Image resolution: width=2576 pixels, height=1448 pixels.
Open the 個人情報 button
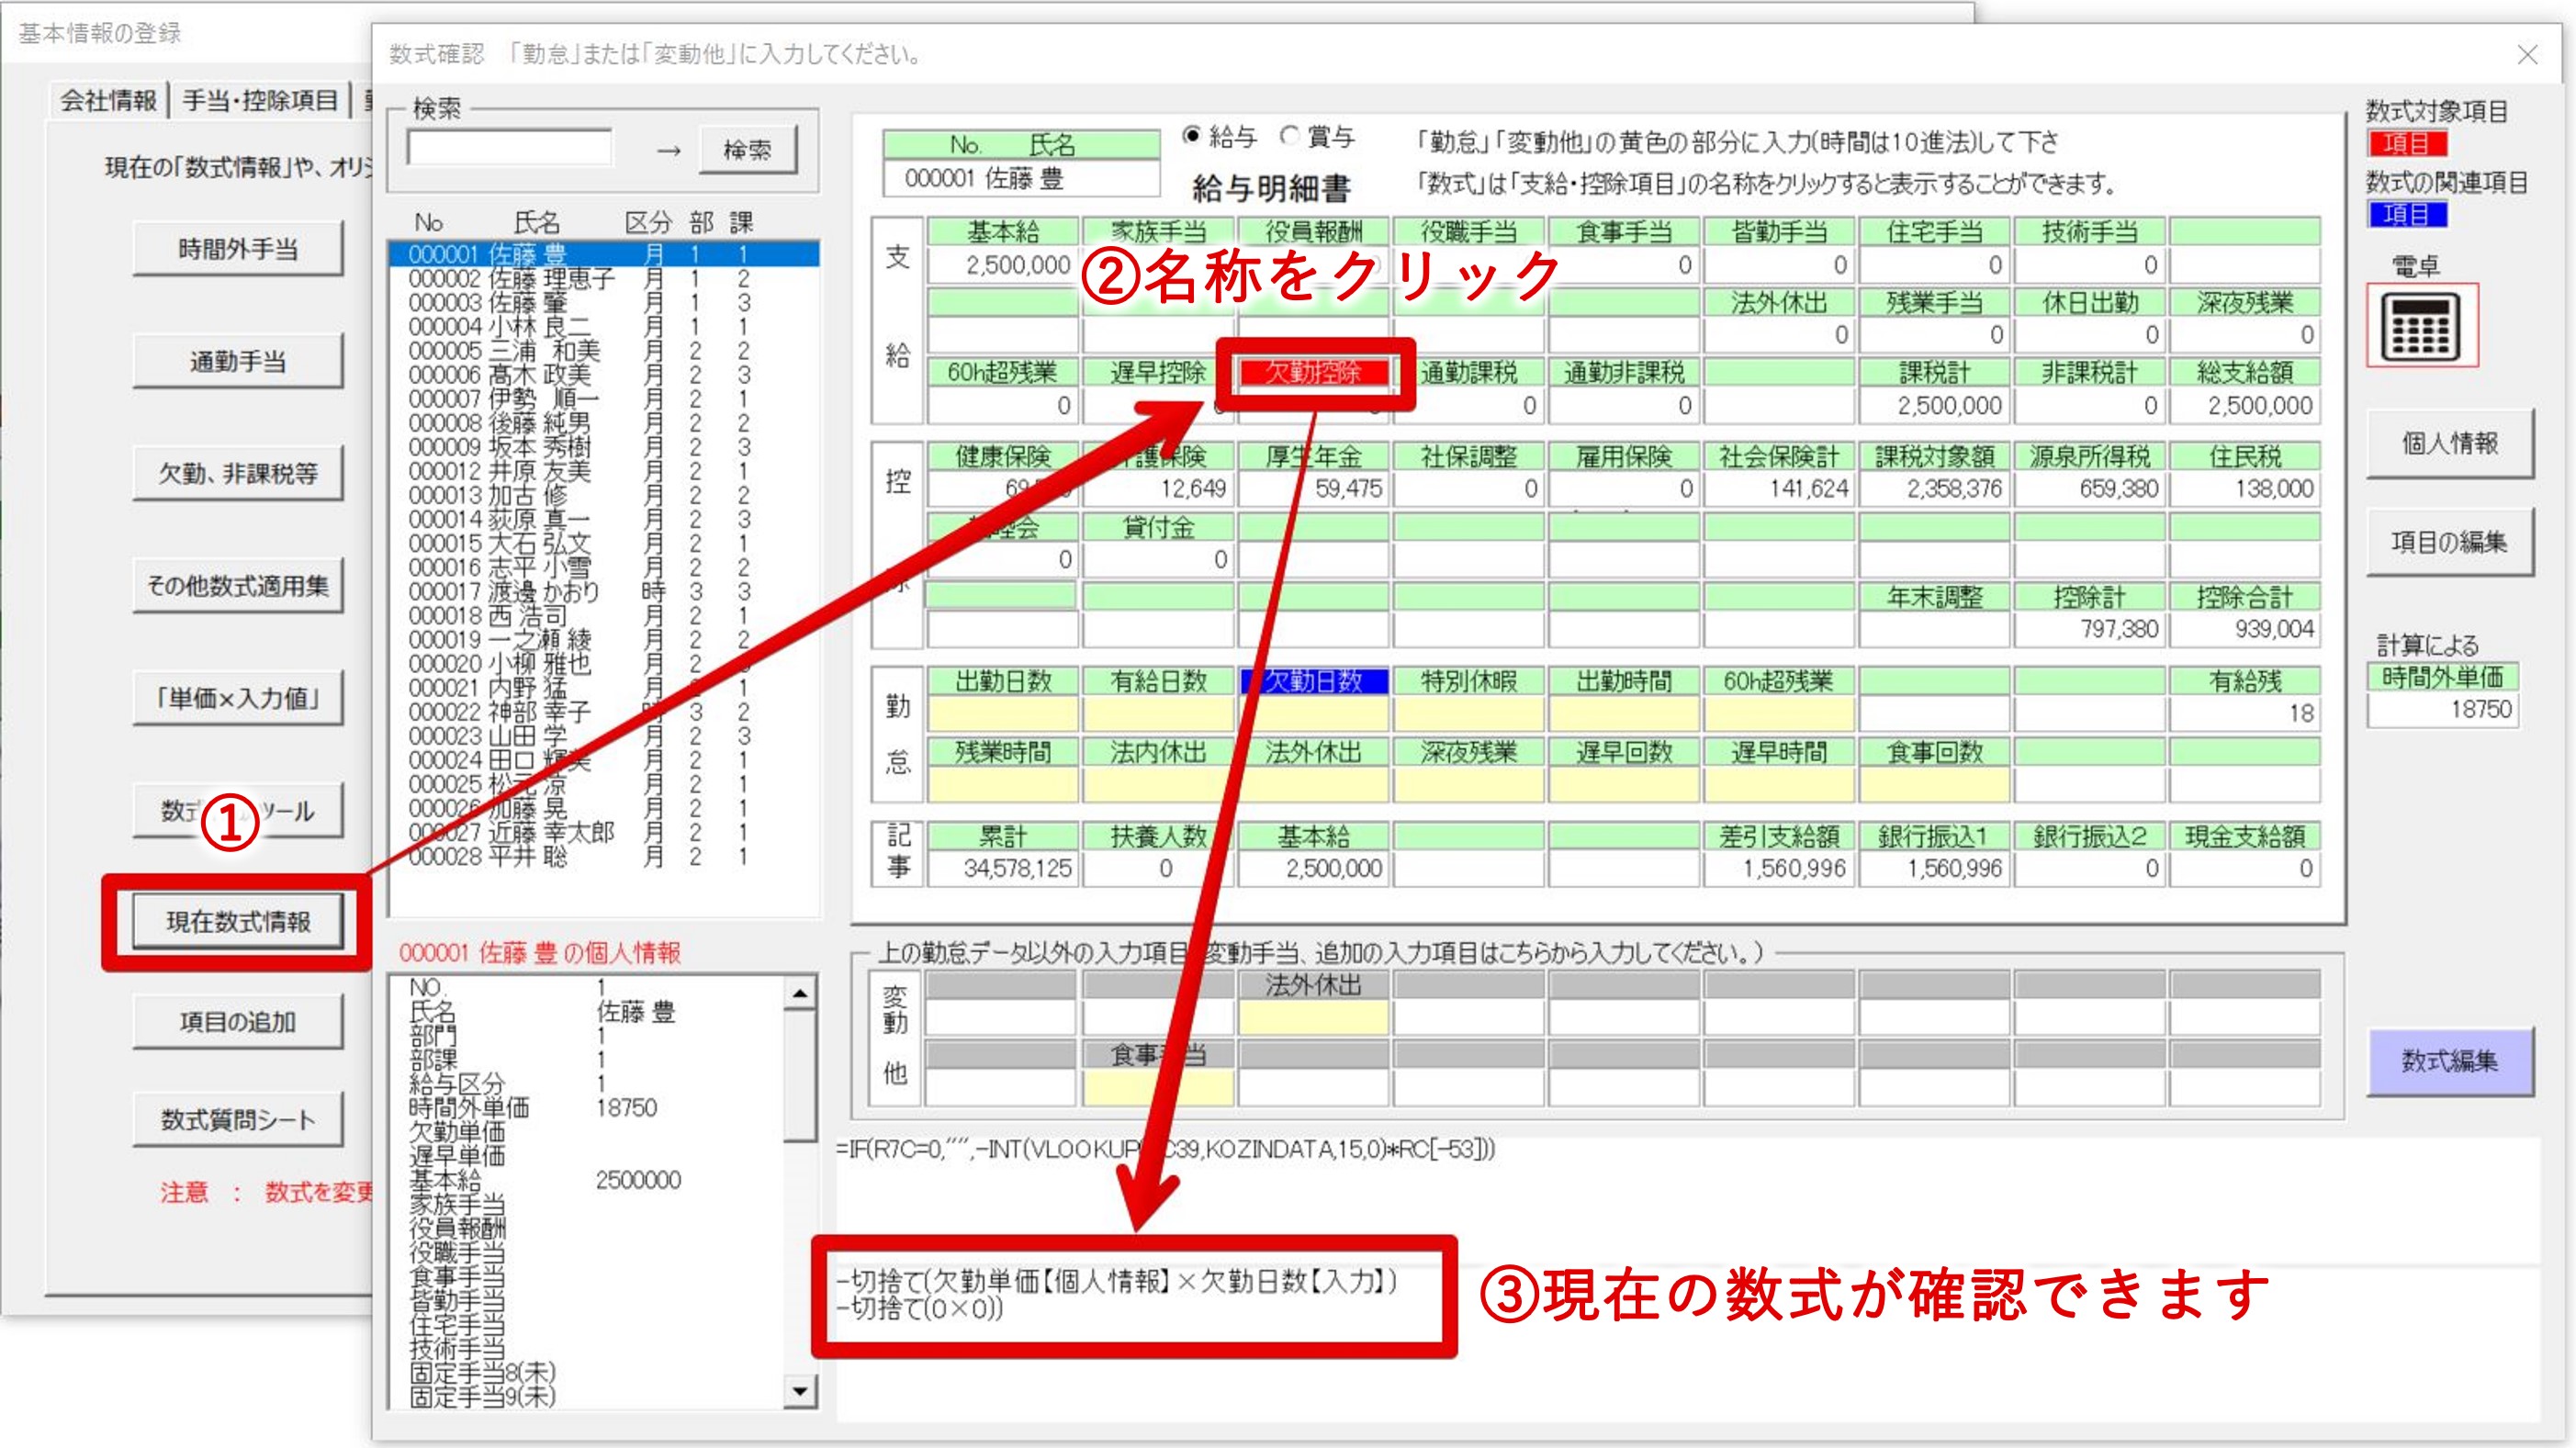[x=2449, y=443]
